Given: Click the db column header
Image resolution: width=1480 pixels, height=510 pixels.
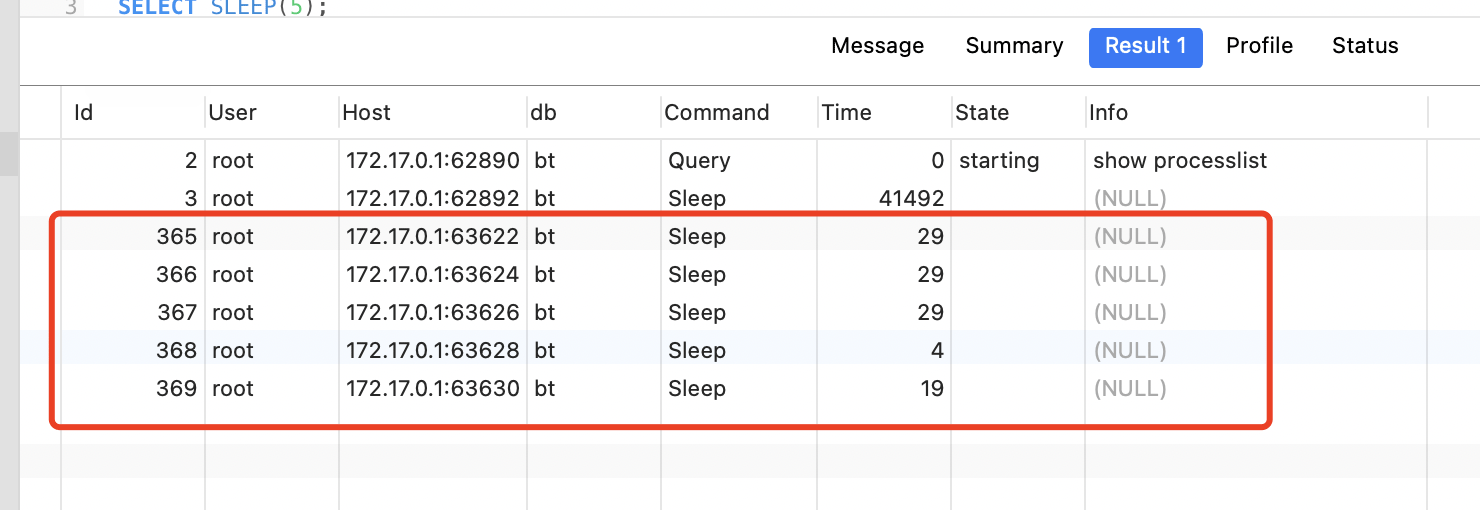Looking at the screenshot, I should click(594, 112).
